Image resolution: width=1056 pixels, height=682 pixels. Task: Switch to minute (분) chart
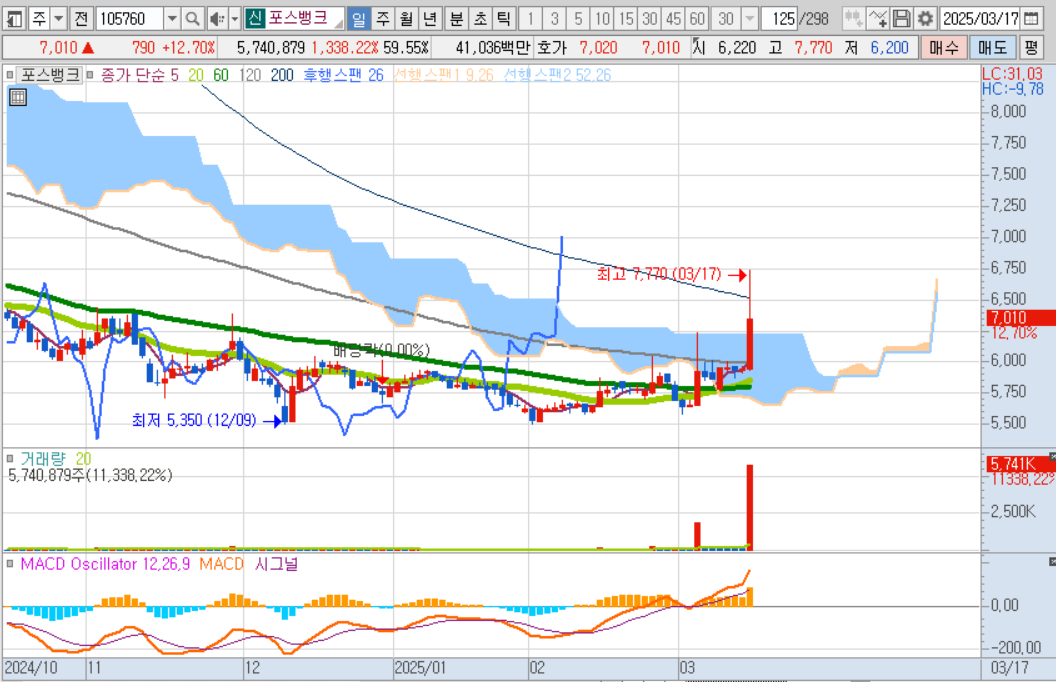point(456,19)
